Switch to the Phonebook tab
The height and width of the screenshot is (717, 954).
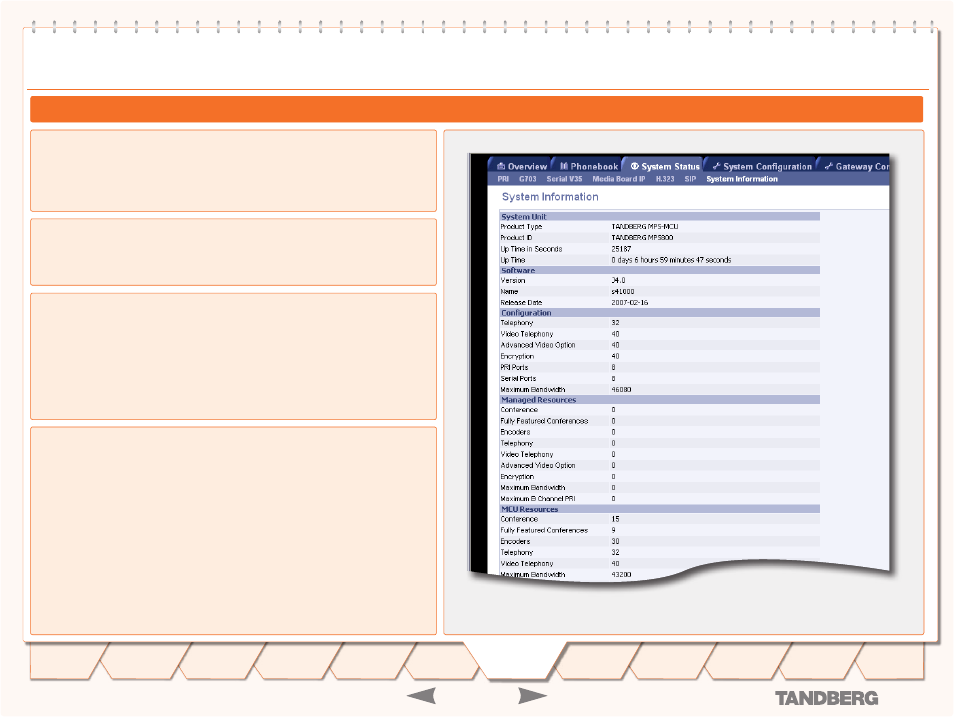(x=588, y=166)
